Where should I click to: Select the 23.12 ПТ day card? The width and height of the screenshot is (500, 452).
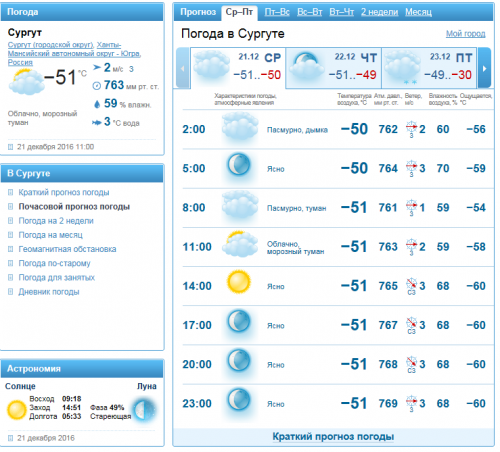coord(429,68)
